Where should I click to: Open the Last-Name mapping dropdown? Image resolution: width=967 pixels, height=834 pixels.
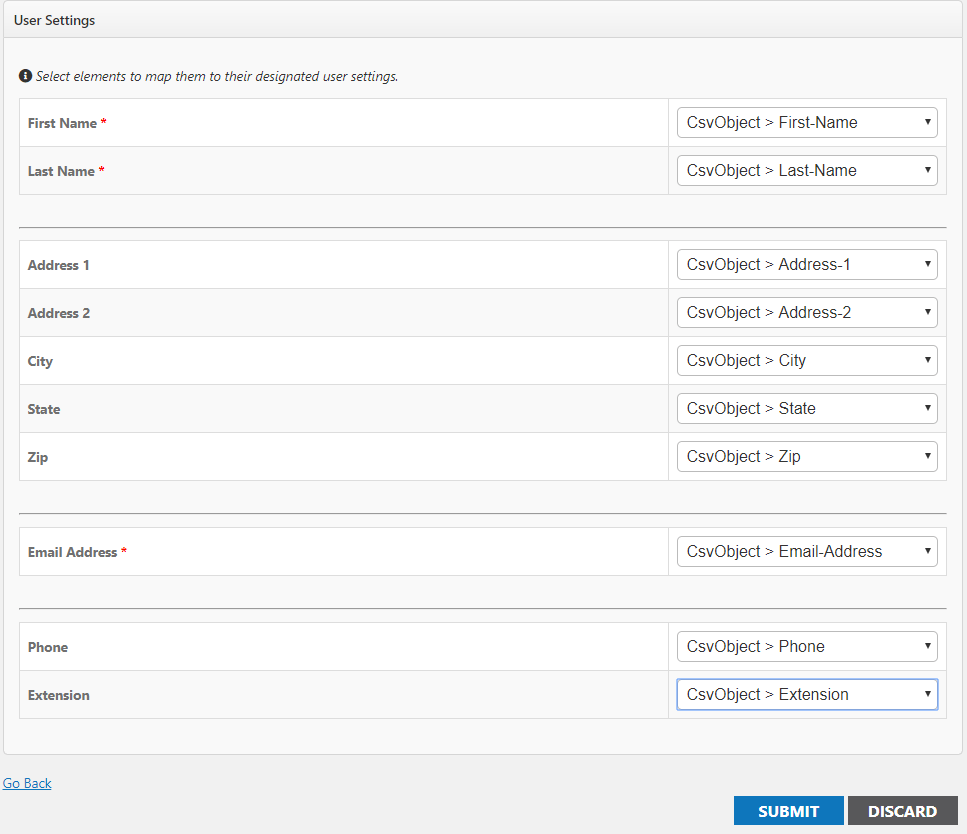[x=806, y=170]
